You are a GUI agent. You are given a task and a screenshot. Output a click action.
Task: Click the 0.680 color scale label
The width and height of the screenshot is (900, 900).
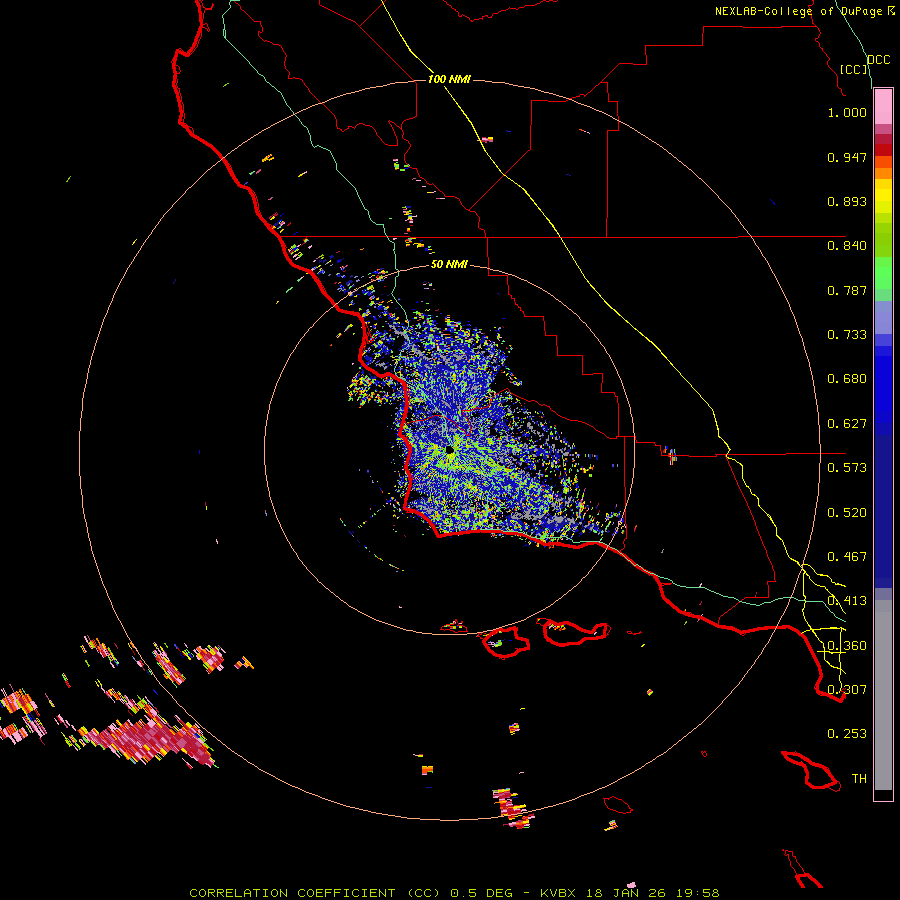coord(847,379)
